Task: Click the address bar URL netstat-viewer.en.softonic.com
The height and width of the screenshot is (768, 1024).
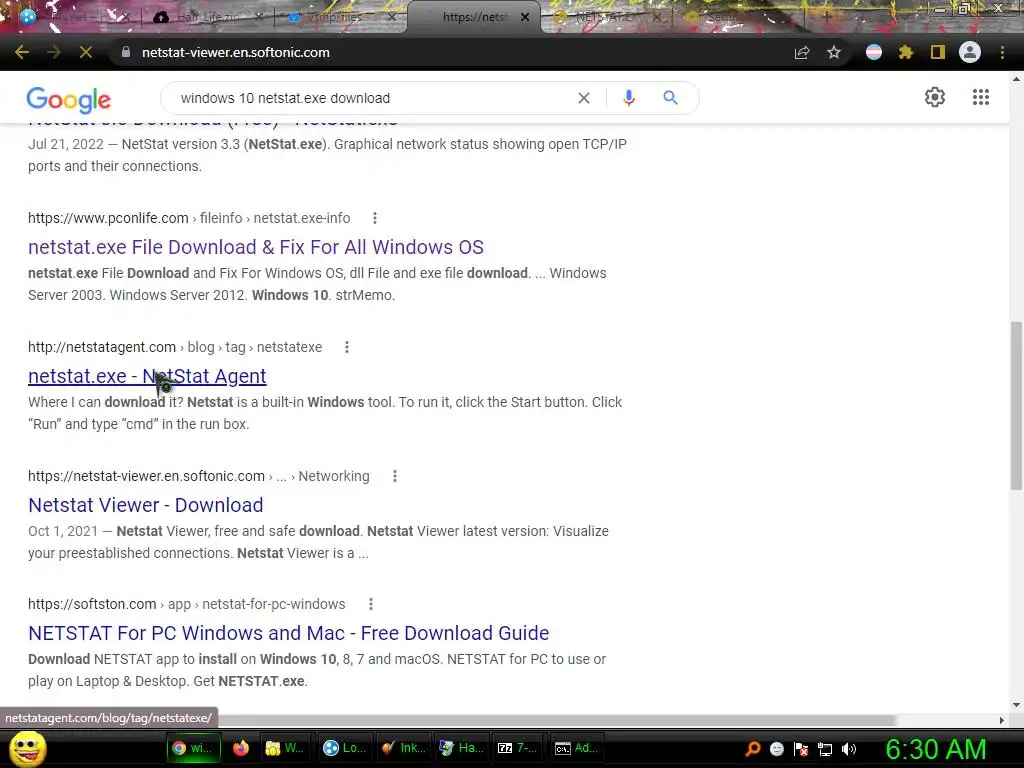Action: tap(236, 52)
